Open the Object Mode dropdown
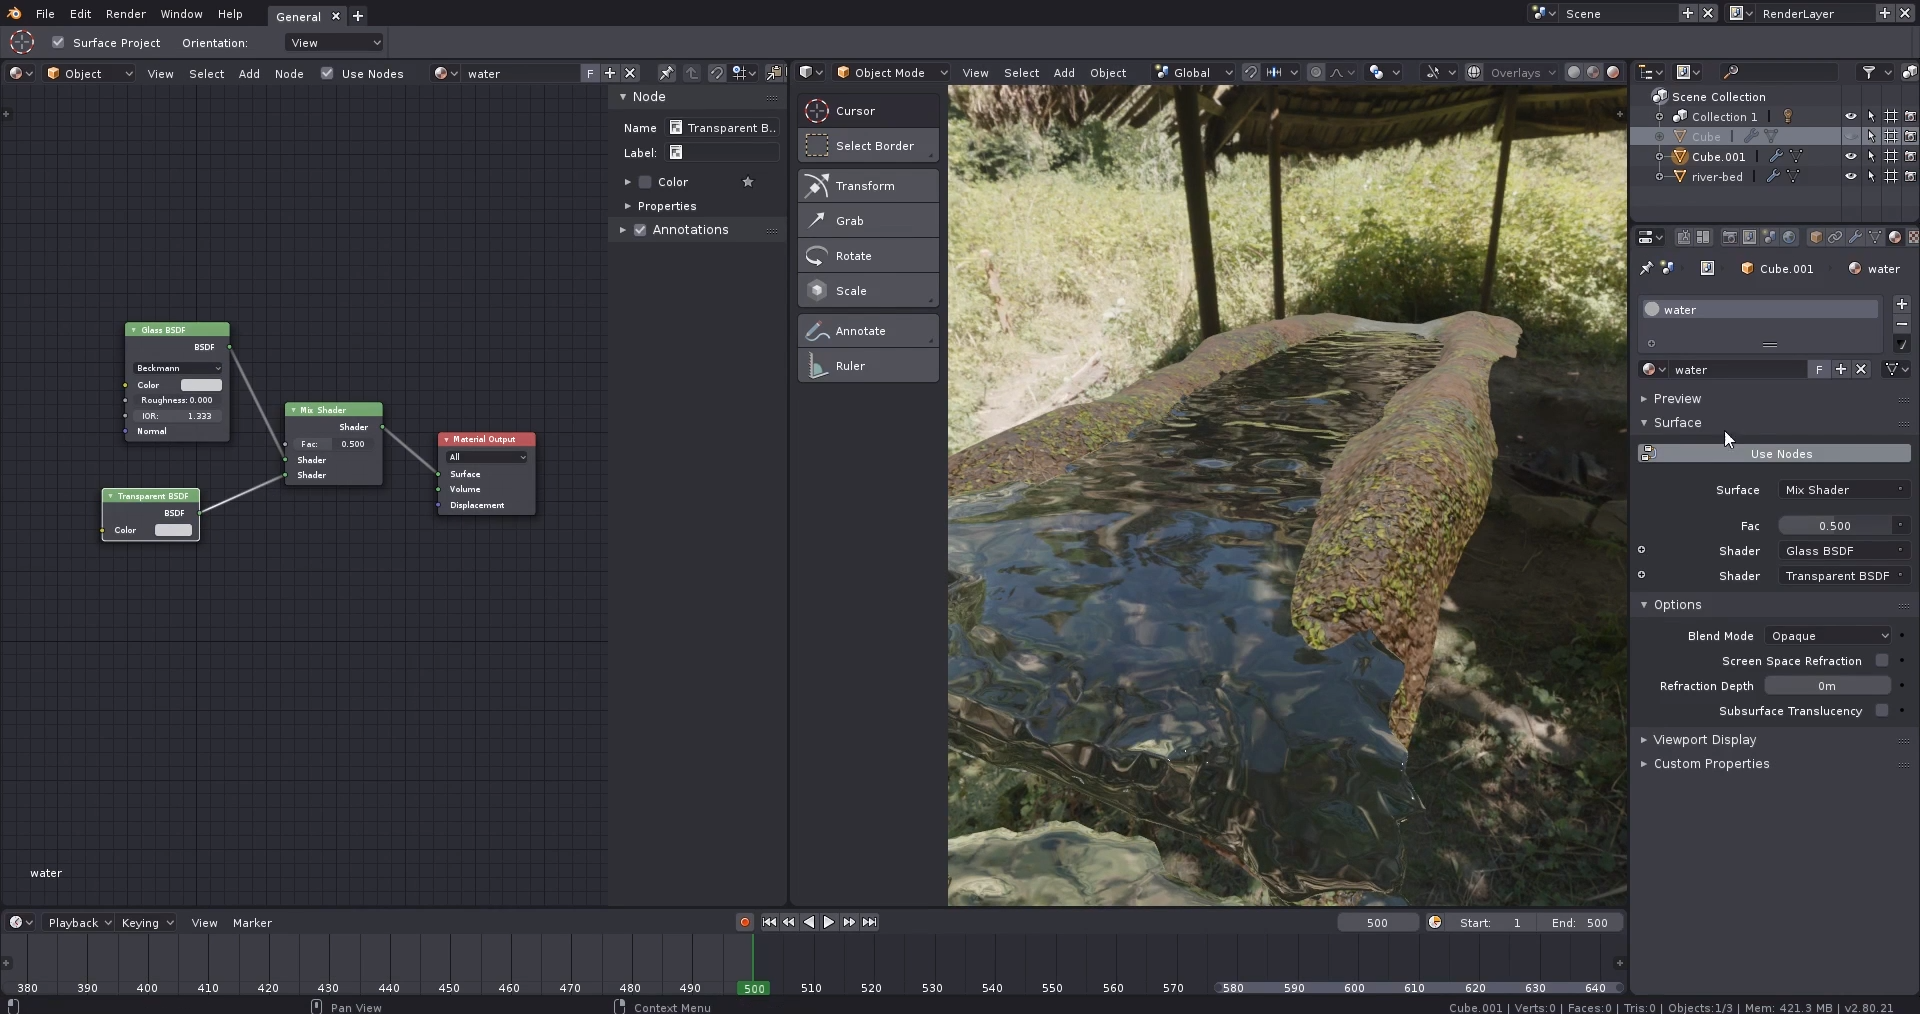This screenshot has width=1920, height=1014. pos(890,73)
